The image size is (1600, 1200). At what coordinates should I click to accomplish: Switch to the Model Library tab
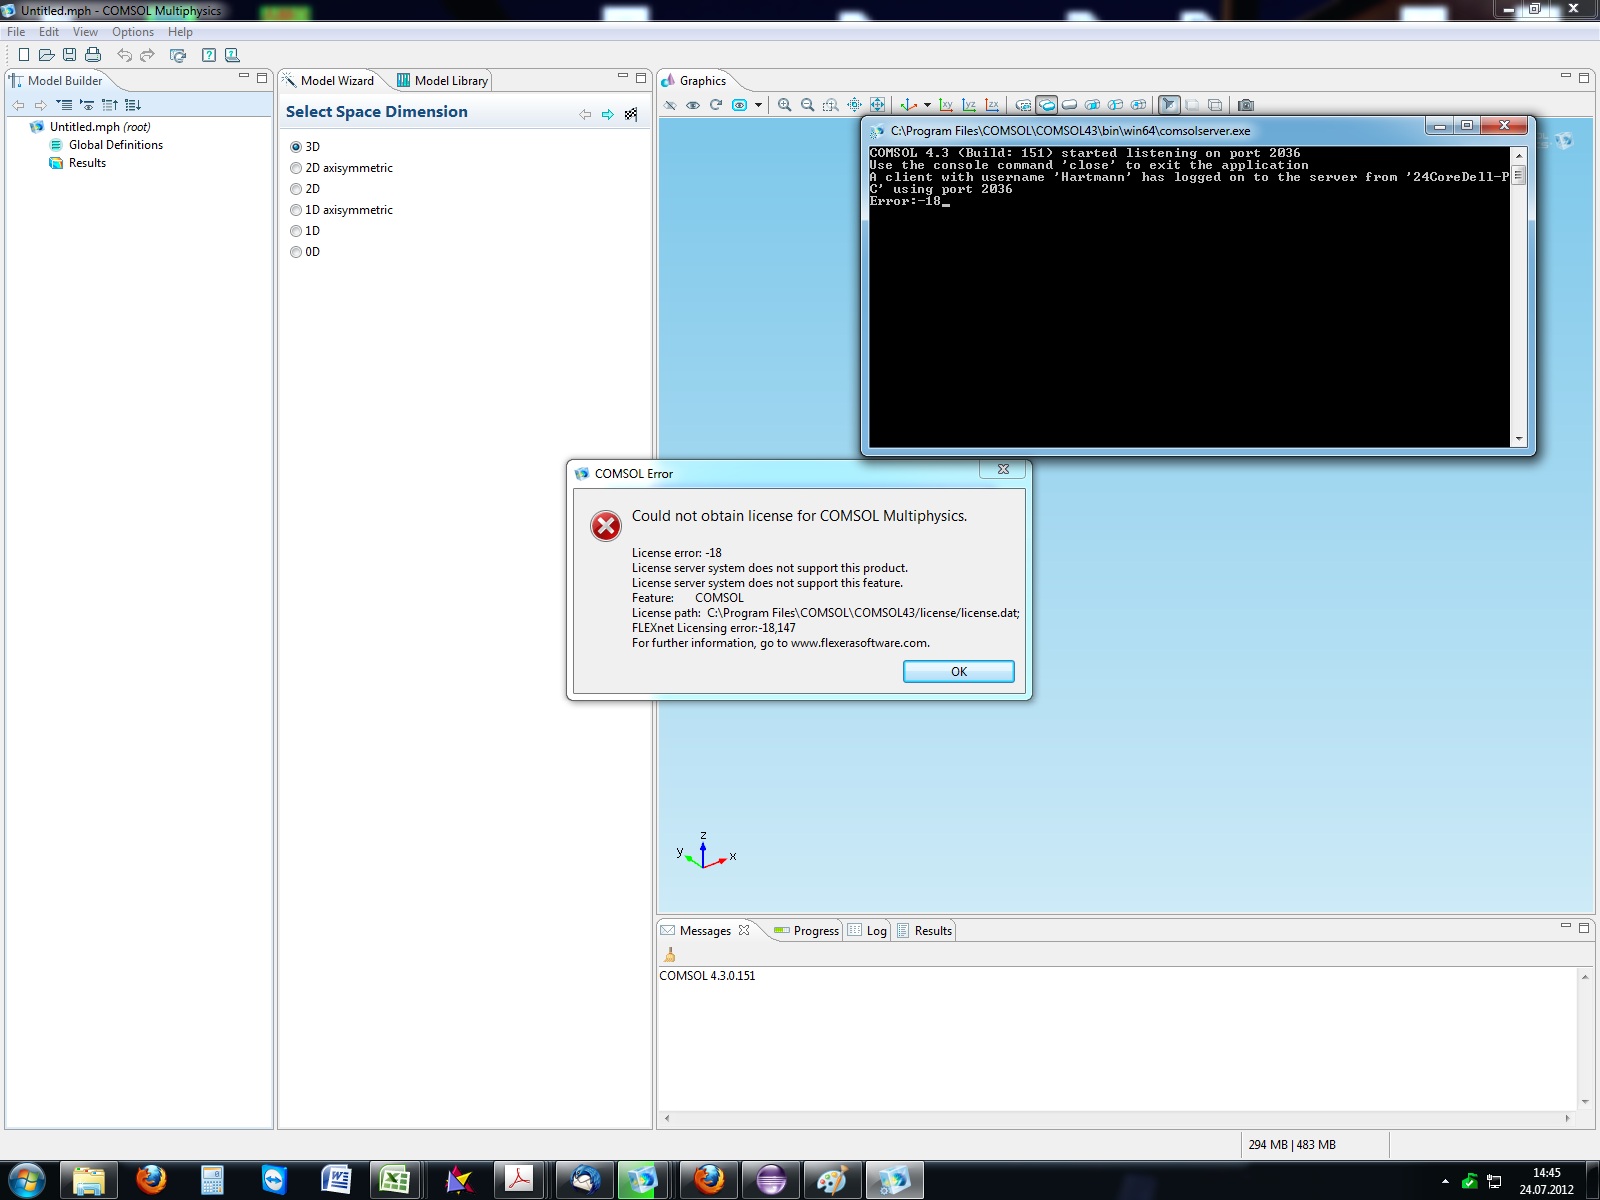(x=442, y=81)
